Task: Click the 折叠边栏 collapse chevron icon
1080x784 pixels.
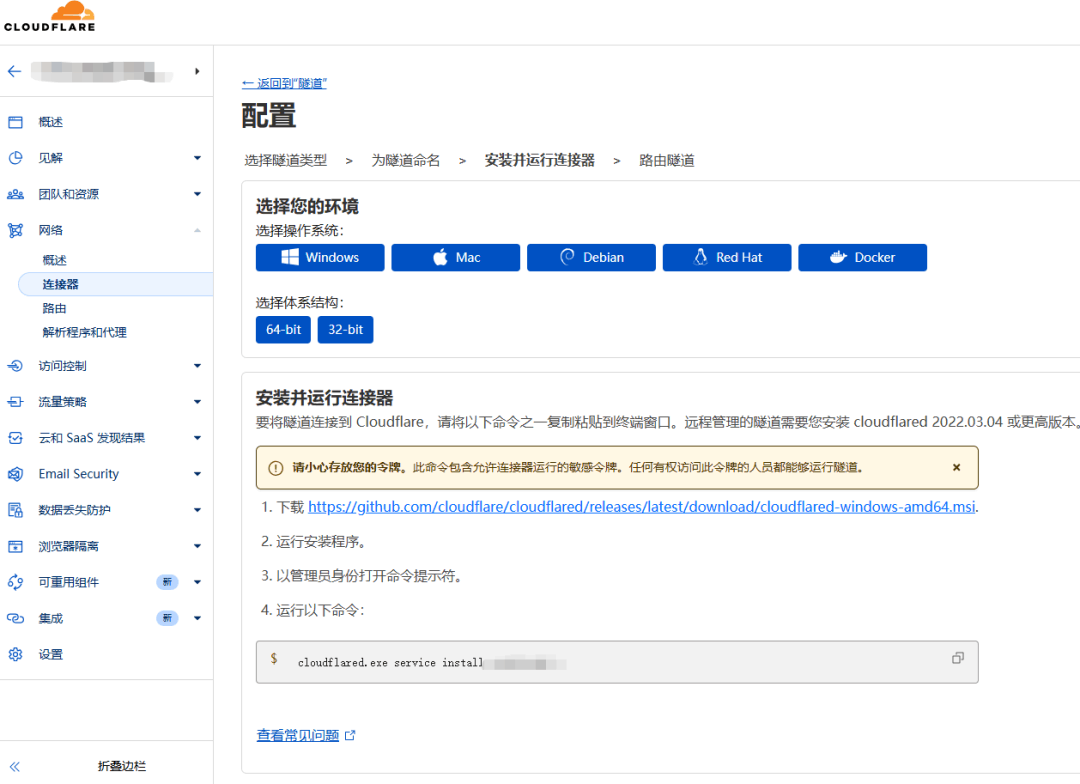Action: pos(15,766)
